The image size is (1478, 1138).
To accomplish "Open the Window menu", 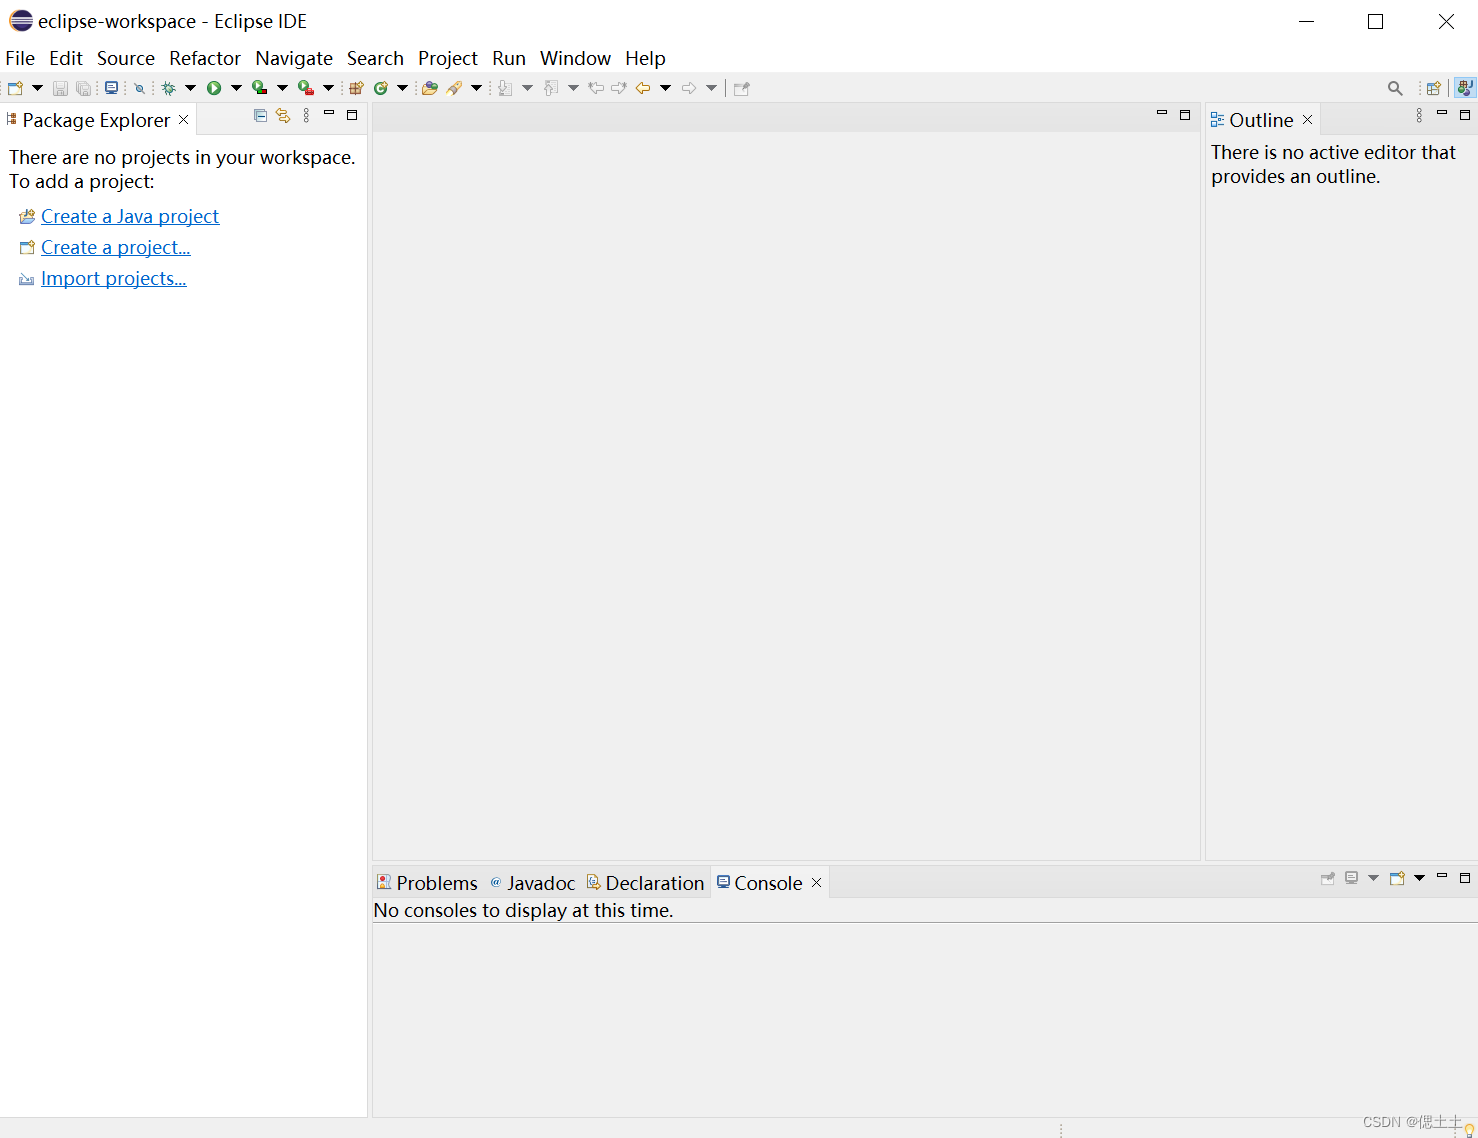I will (x=575, y=58).
